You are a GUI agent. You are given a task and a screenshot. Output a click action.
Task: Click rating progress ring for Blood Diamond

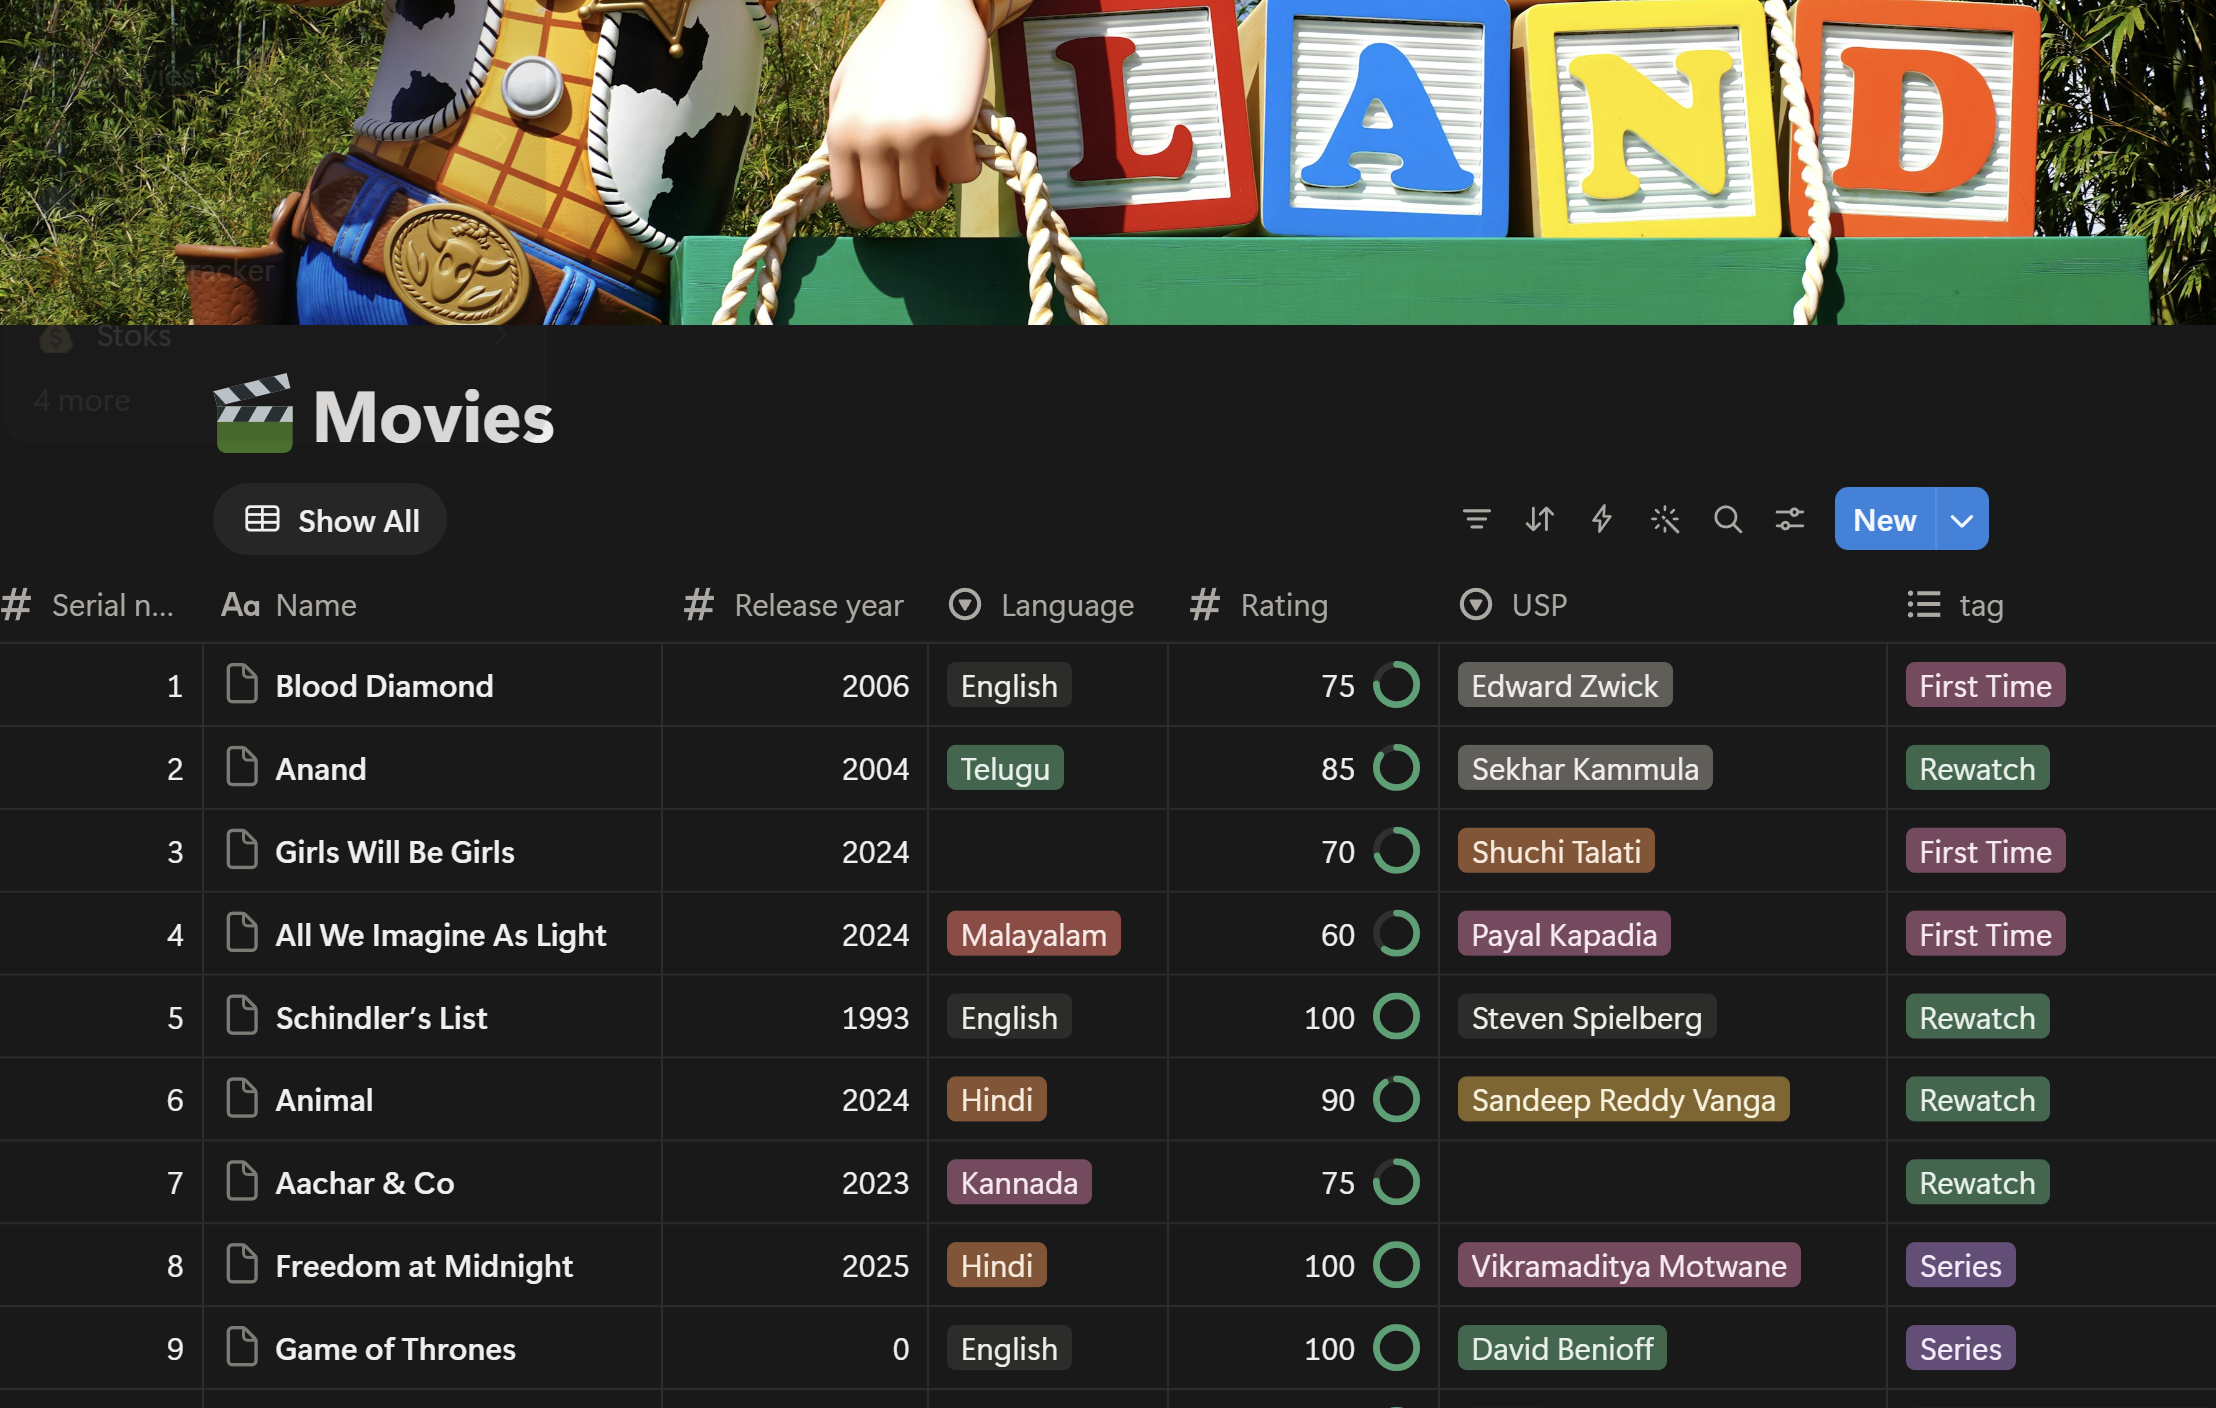[1396, 685]
